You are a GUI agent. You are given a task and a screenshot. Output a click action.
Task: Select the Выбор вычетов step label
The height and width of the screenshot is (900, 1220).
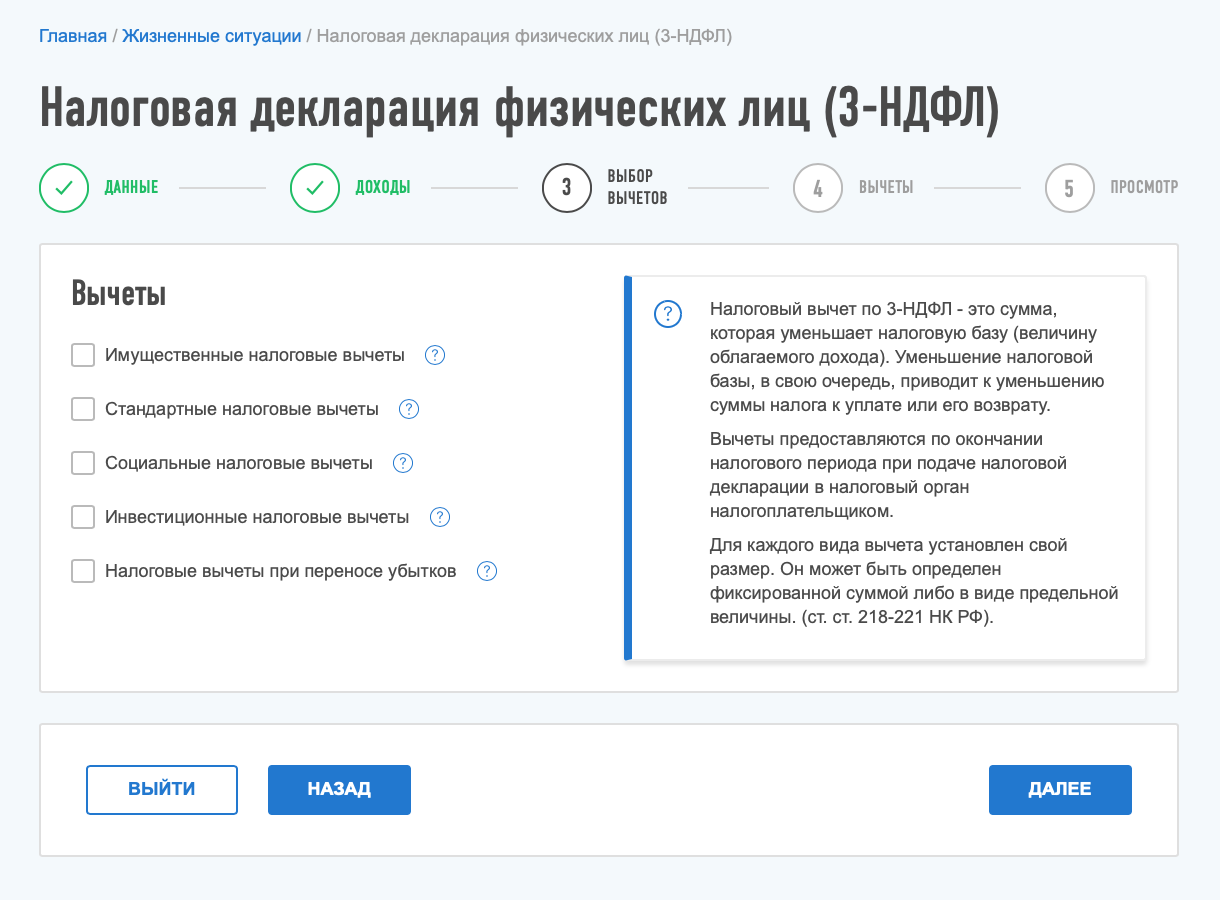(x=637, y=188)
